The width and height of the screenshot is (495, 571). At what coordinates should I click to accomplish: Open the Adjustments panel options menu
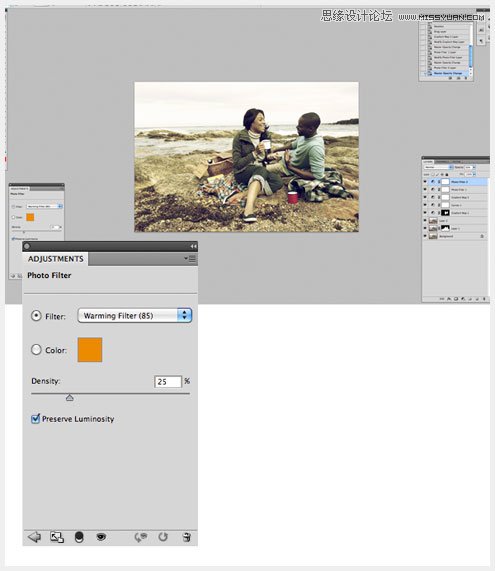[x=190, y=259]
